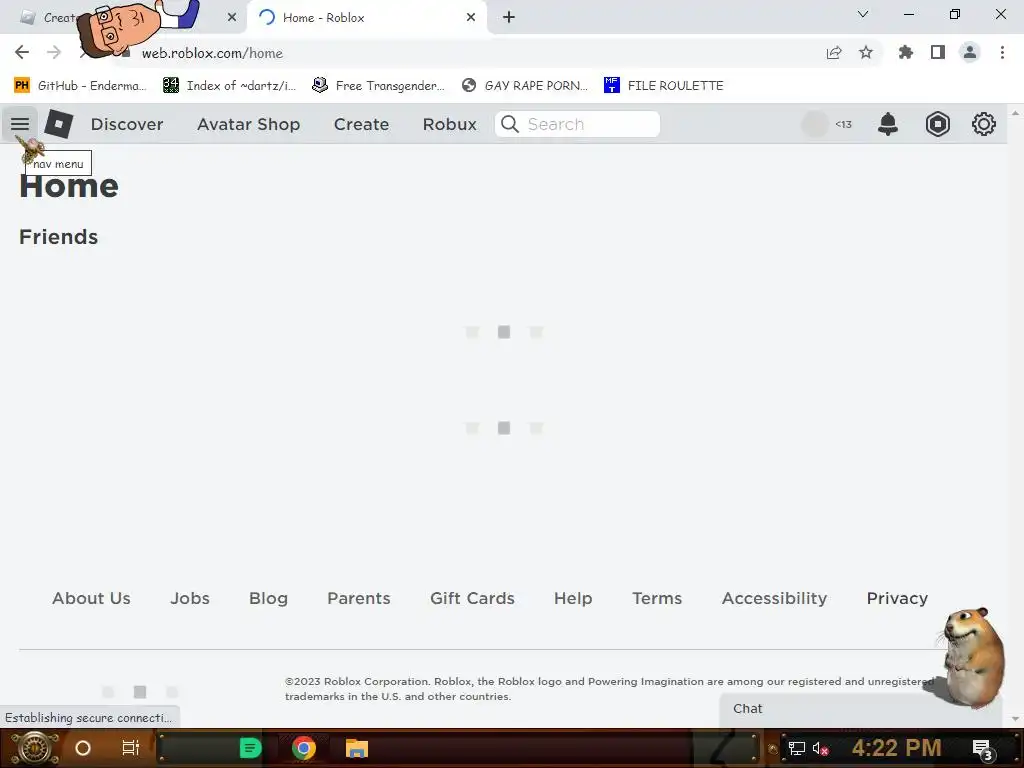Click the <13 age label
Image resolution: width=1024 pixels, height=768 pixels.
[843, 124]
